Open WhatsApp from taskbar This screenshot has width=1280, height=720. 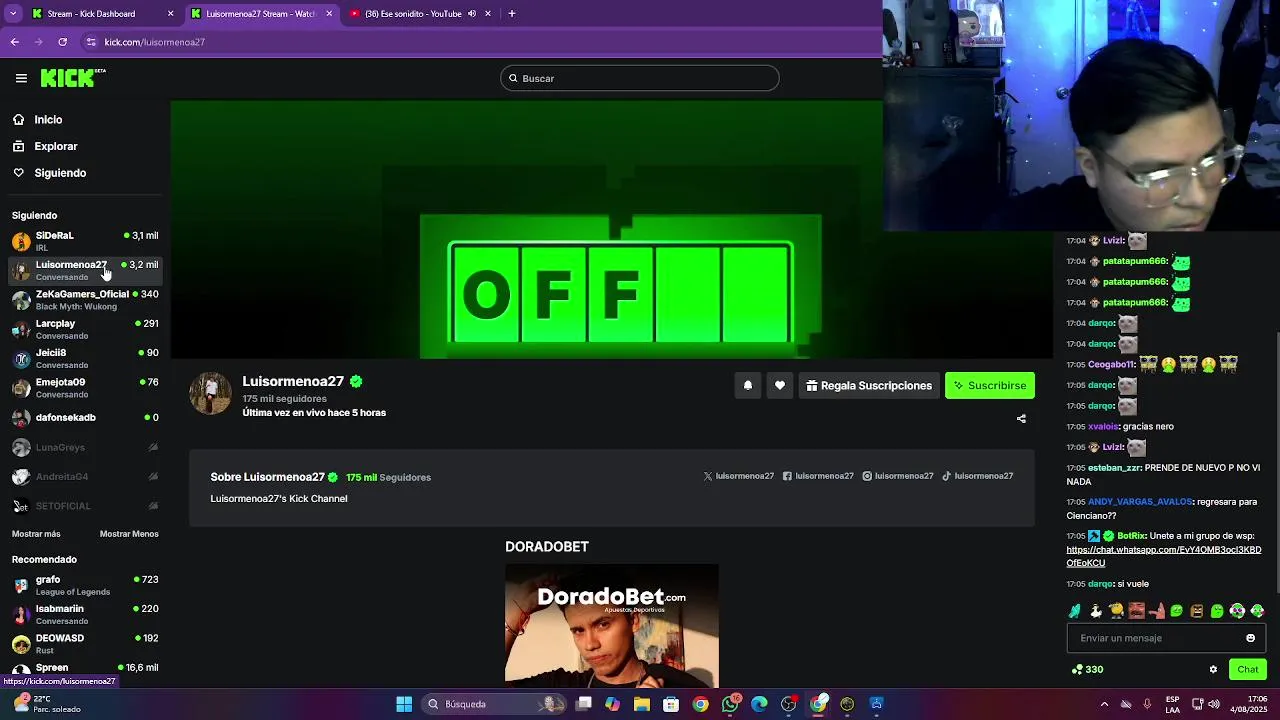(730, 704)
